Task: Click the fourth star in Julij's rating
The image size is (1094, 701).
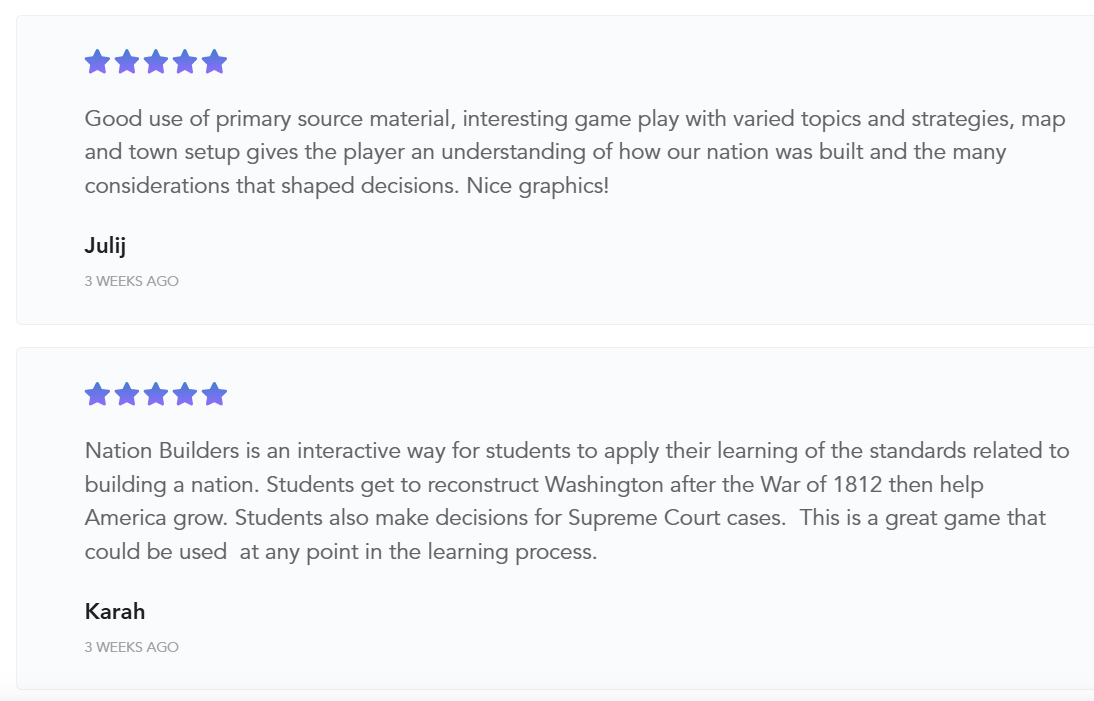Action: point(185,63)
